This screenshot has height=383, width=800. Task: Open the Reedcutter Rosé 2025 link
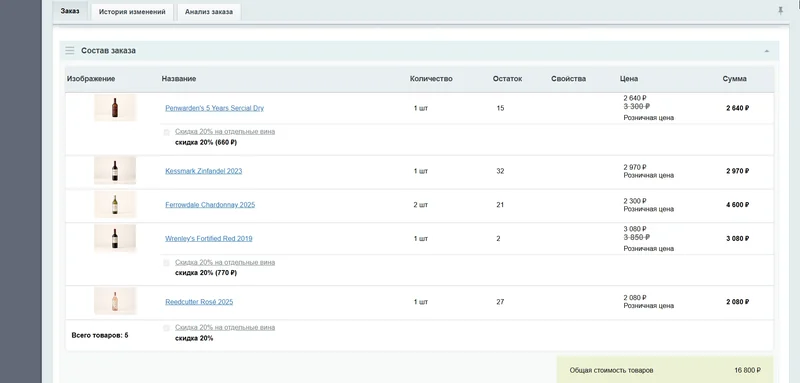199,301
